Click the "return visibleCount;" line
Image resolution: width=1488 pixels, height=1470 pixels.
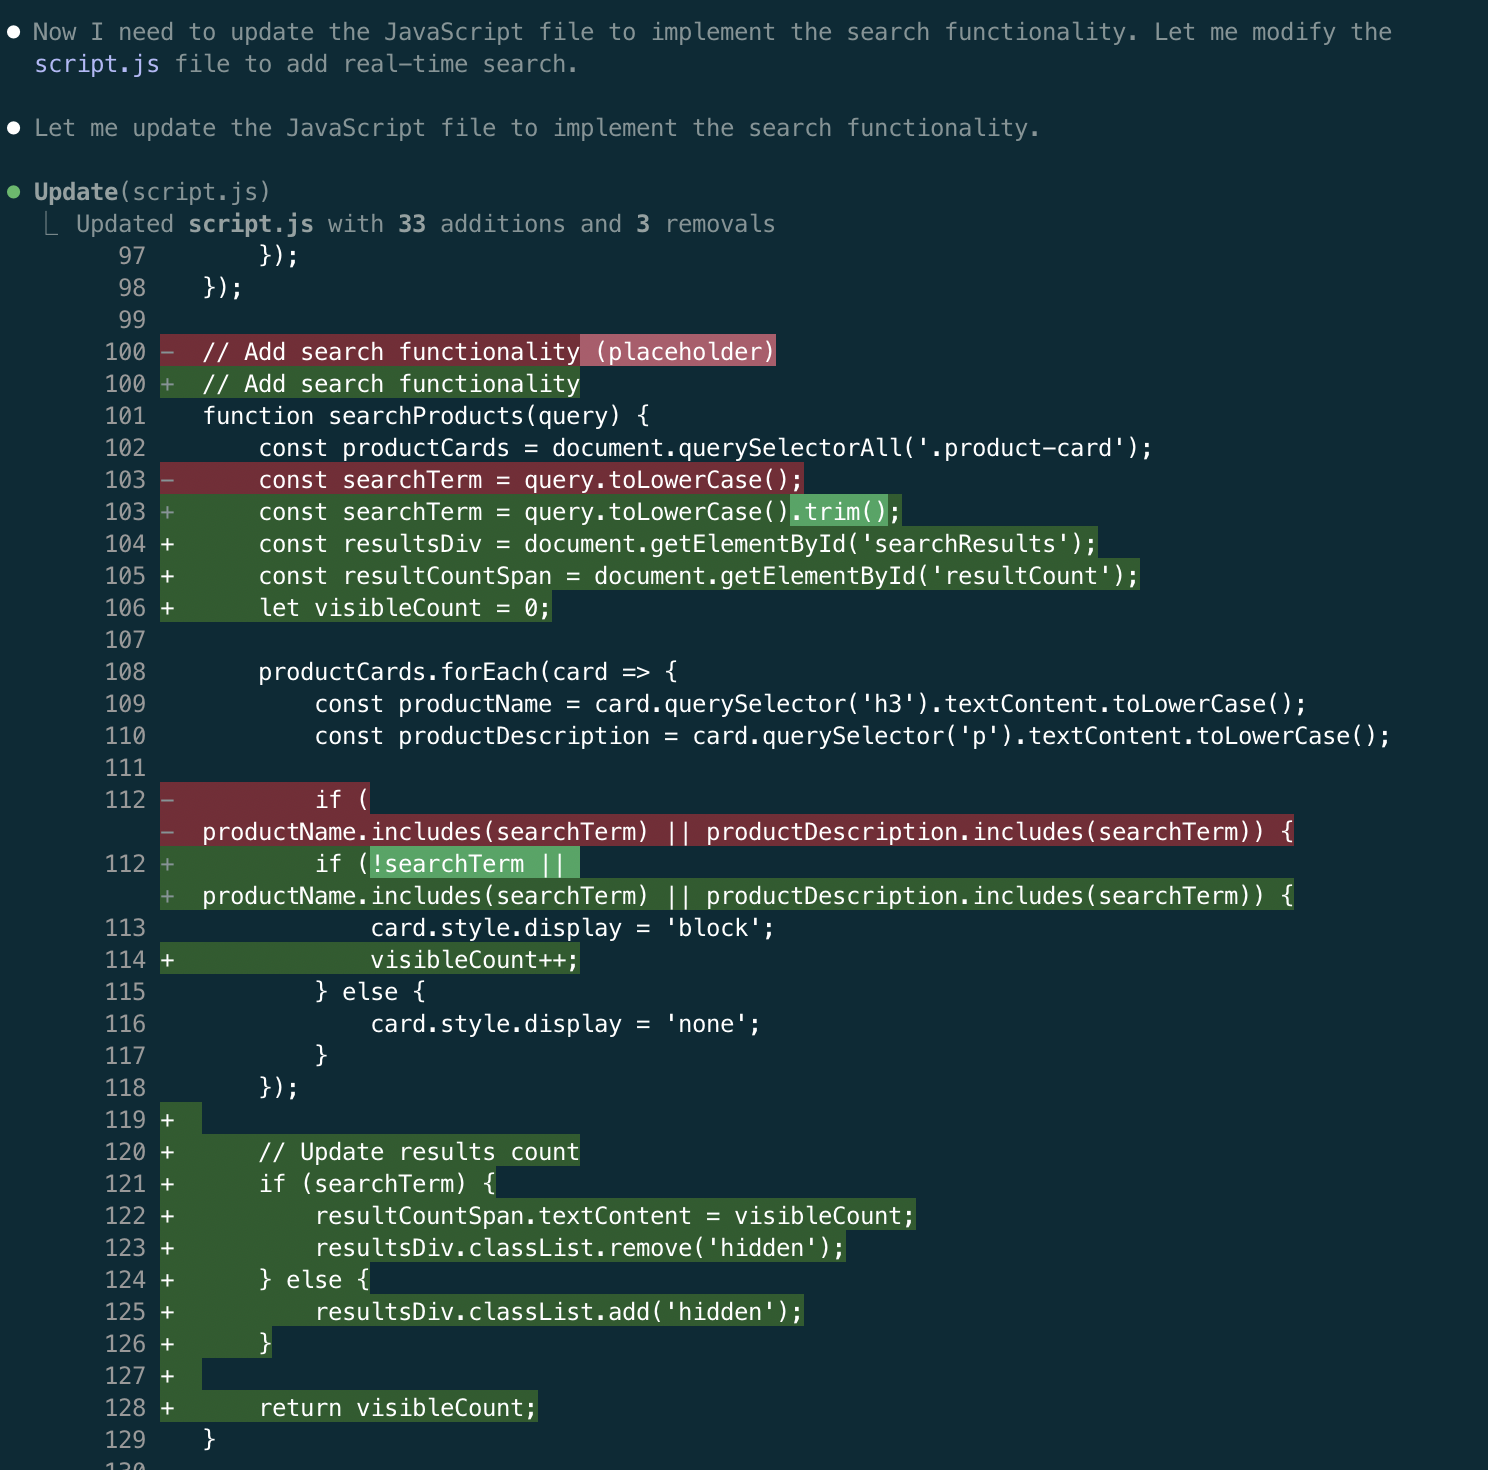[397, 1408]
